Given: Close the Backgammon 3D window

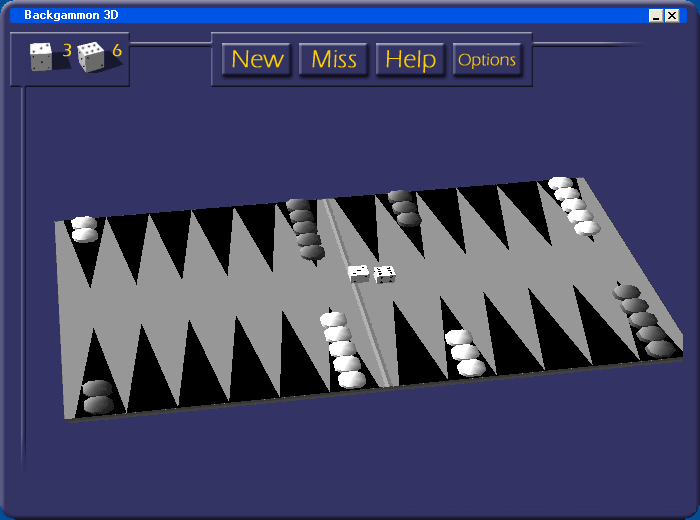Looking at the screenshot, I should click(x=672, y=16).
